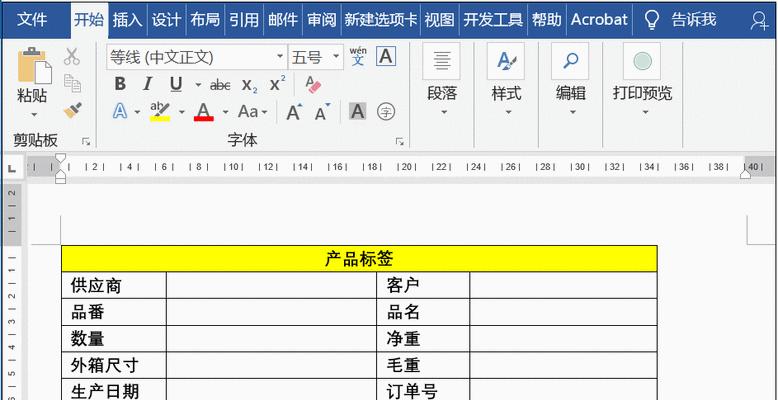The width and height of the screenshot is (778, 400).
Task: Select the Format Painter brush
Action: point(72,110)
